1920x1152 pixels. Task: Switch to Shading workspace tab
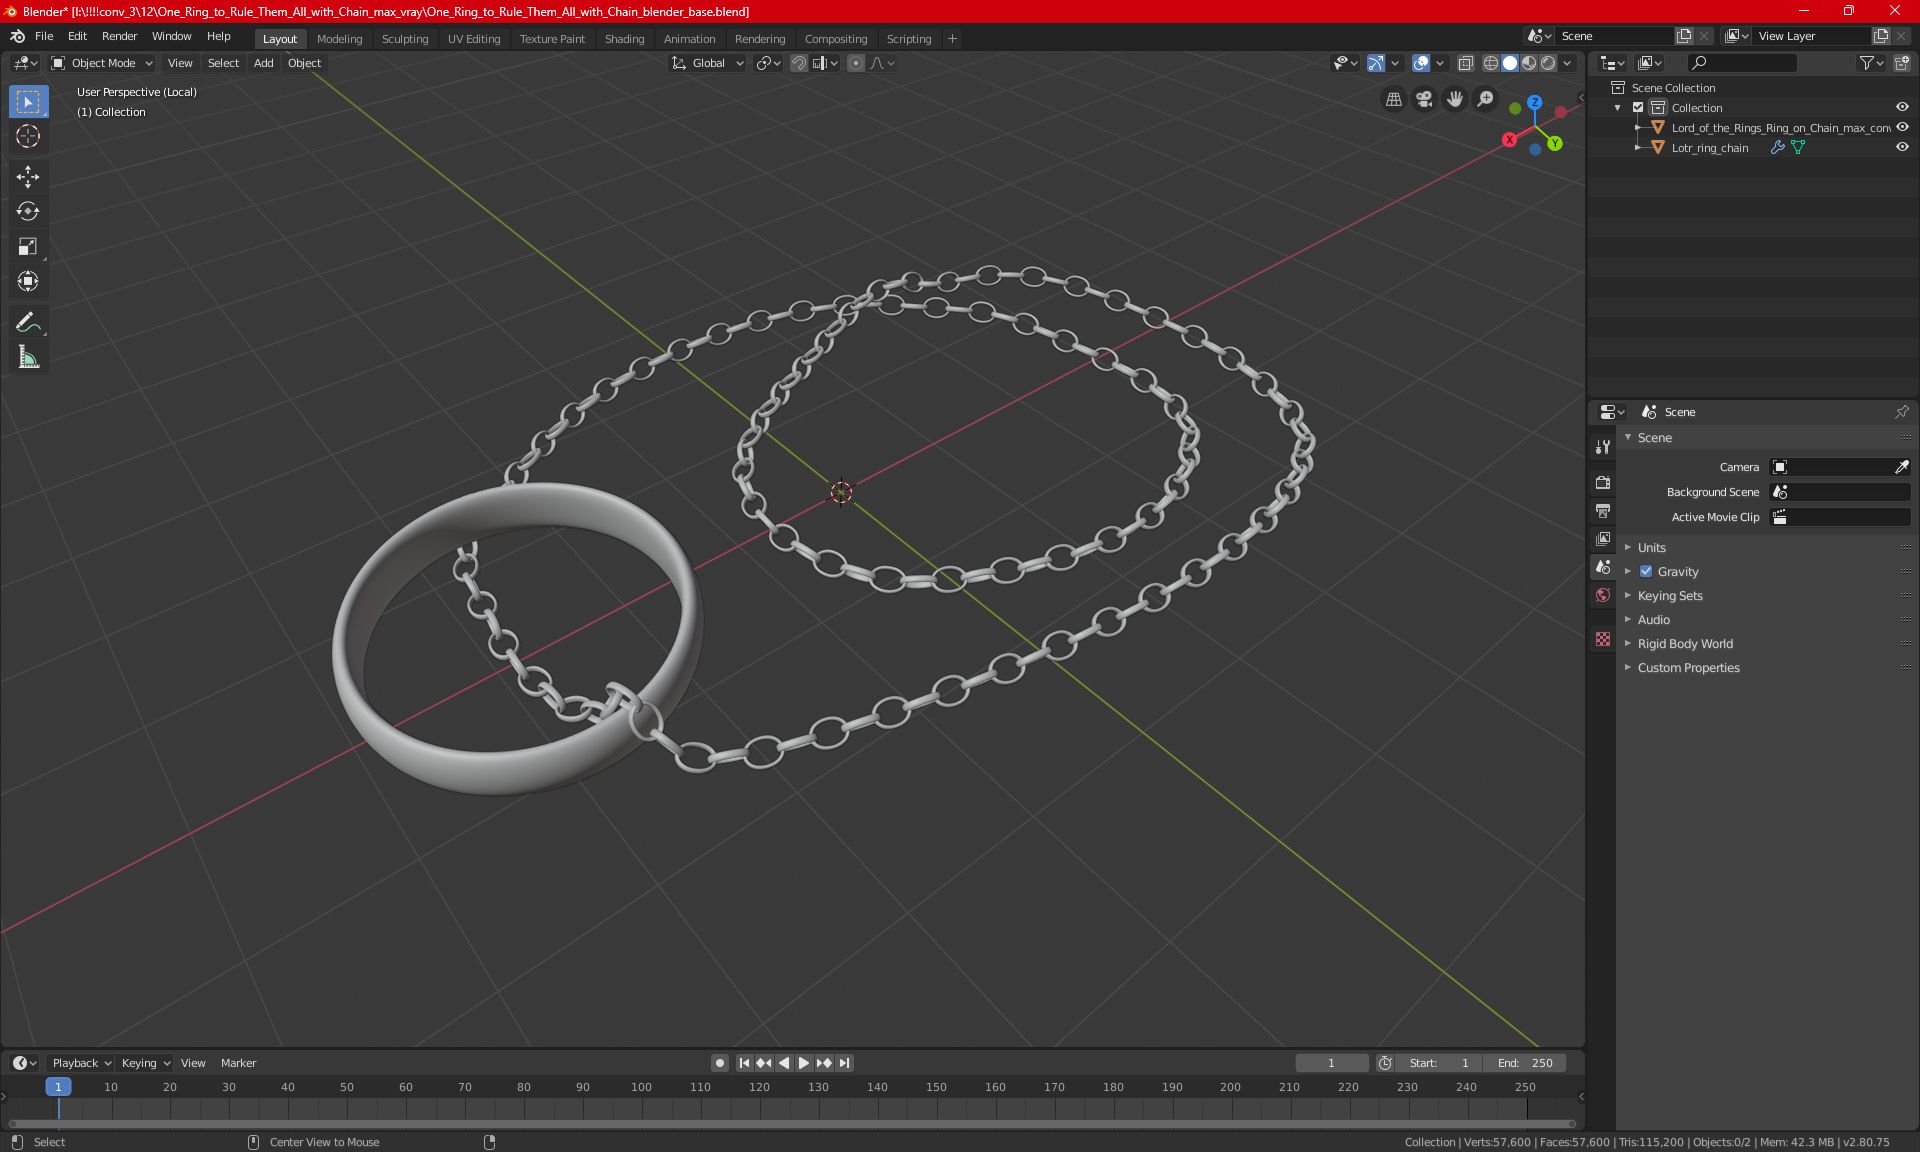[624, 39]
